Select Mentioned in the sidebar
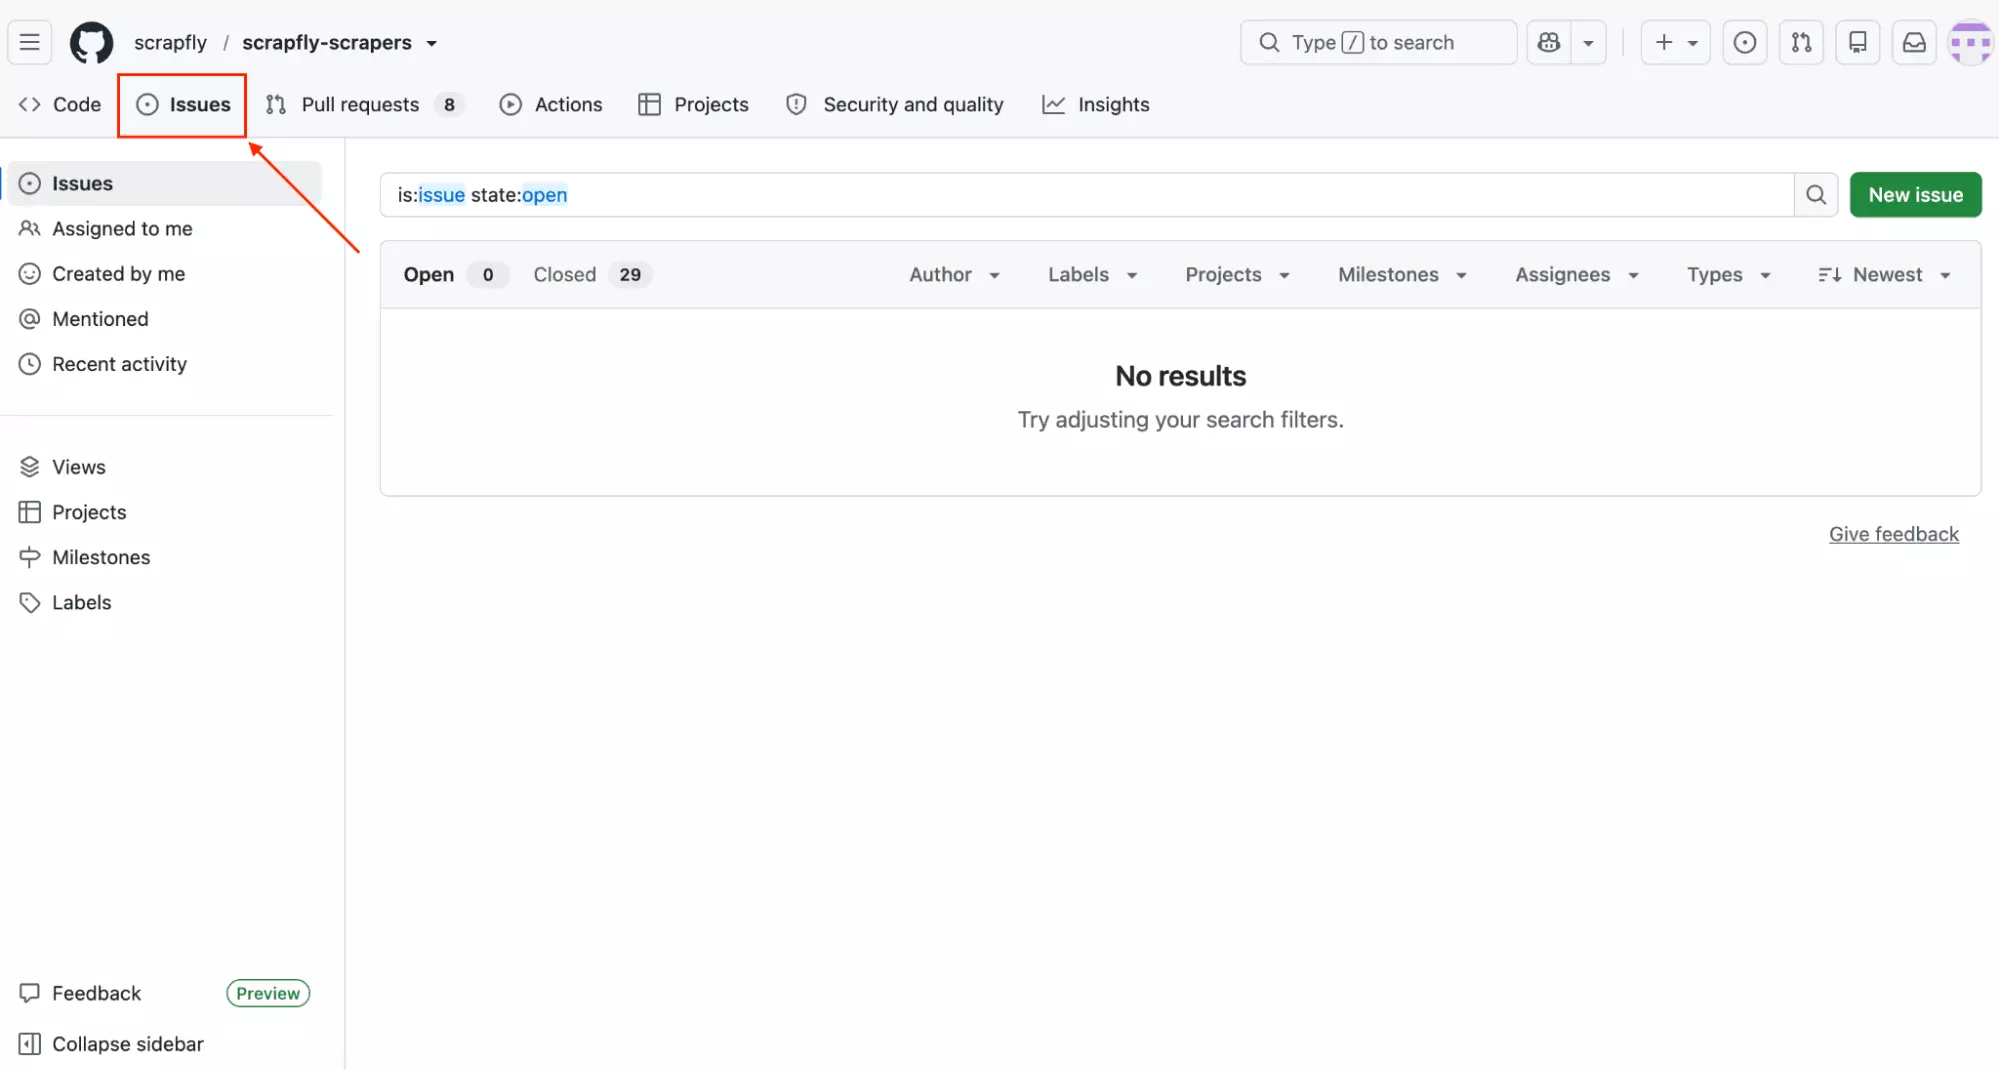Image resolution: width=1999 pixels, height=1070 pixels. click(165, 318)
